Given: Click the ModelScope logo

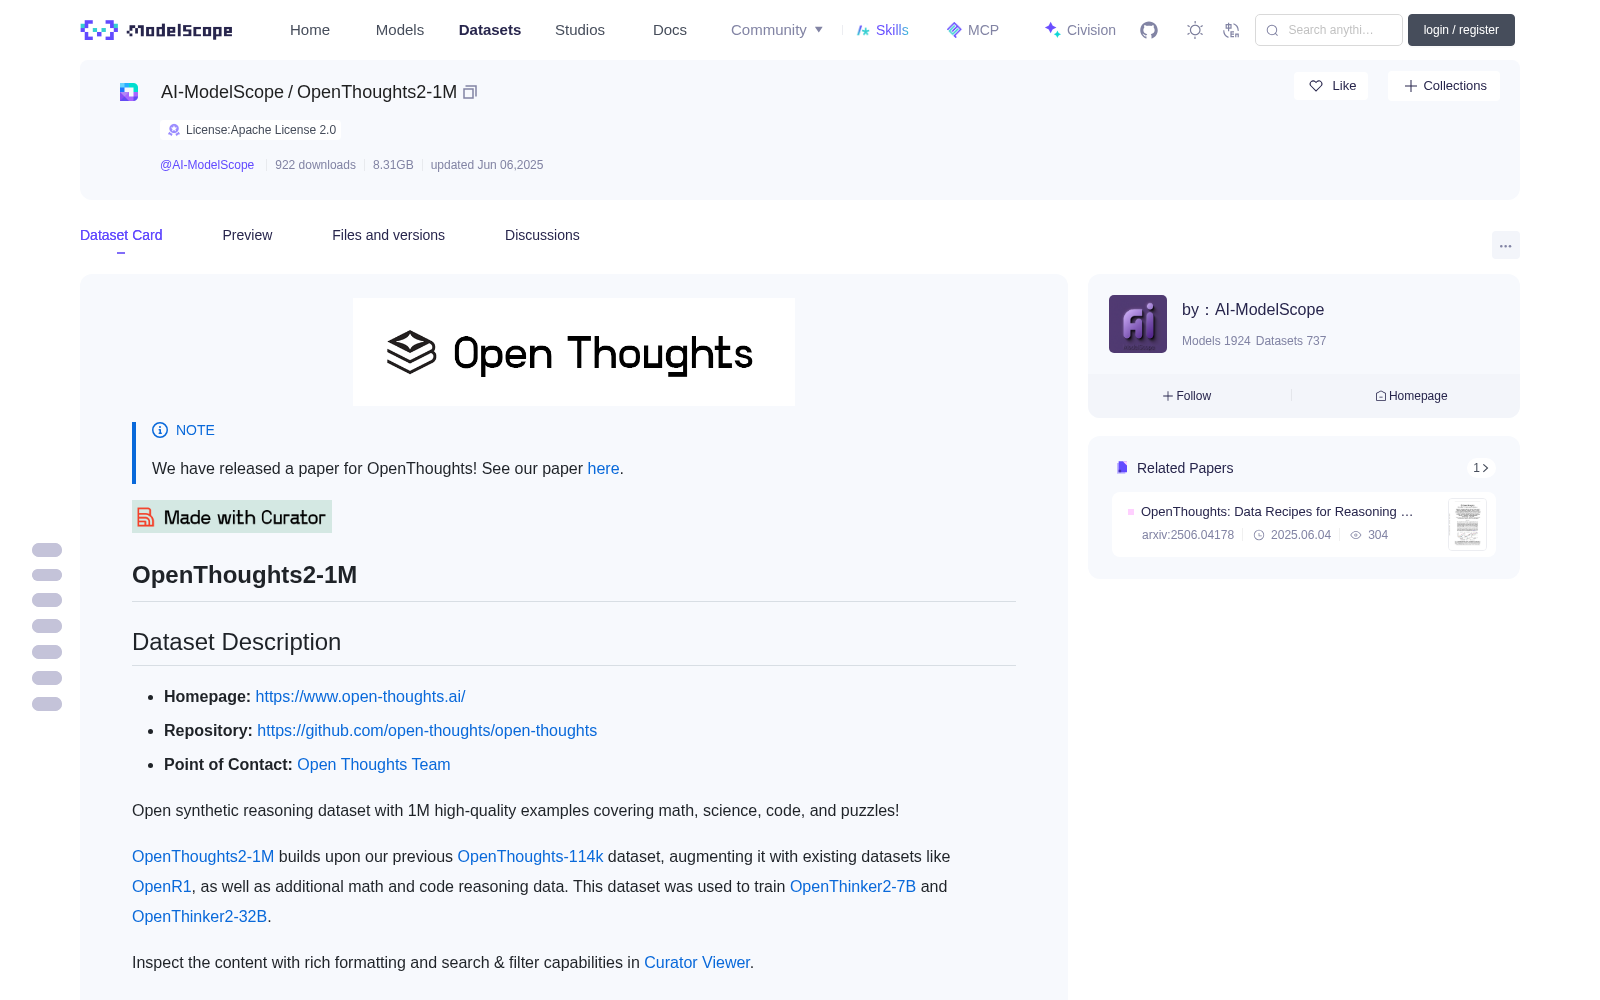Looking at the screenshot, I should pyautogui.click(x=157, y=30).
